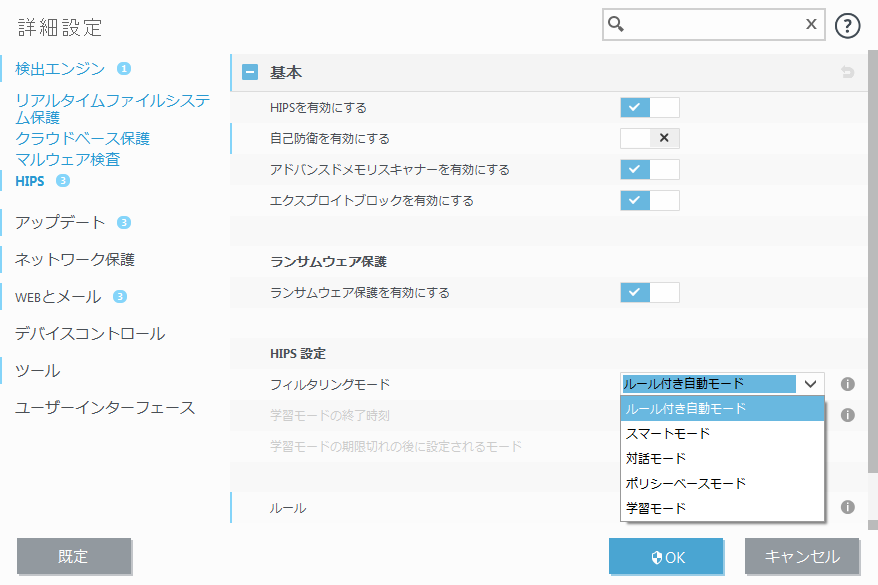
Task: Click info icon next to フィルタリングモード
Action: 847,384
